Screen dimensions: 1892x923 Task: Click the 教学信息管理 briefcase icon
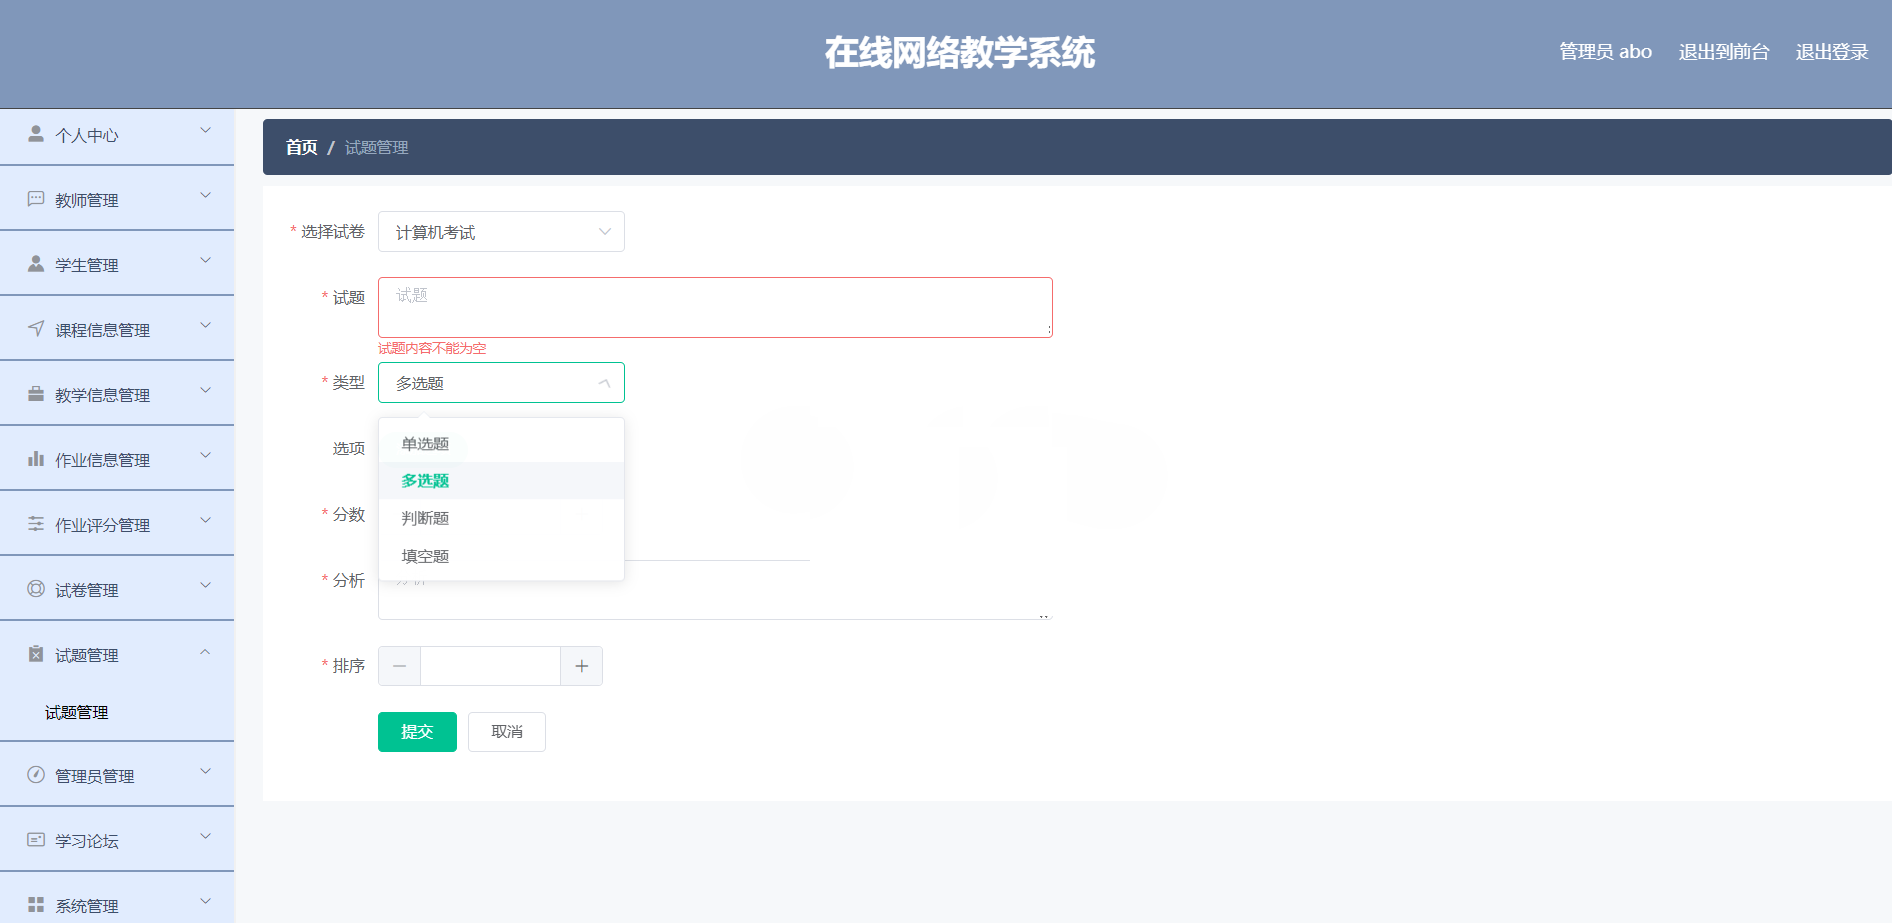pos(36,393)
